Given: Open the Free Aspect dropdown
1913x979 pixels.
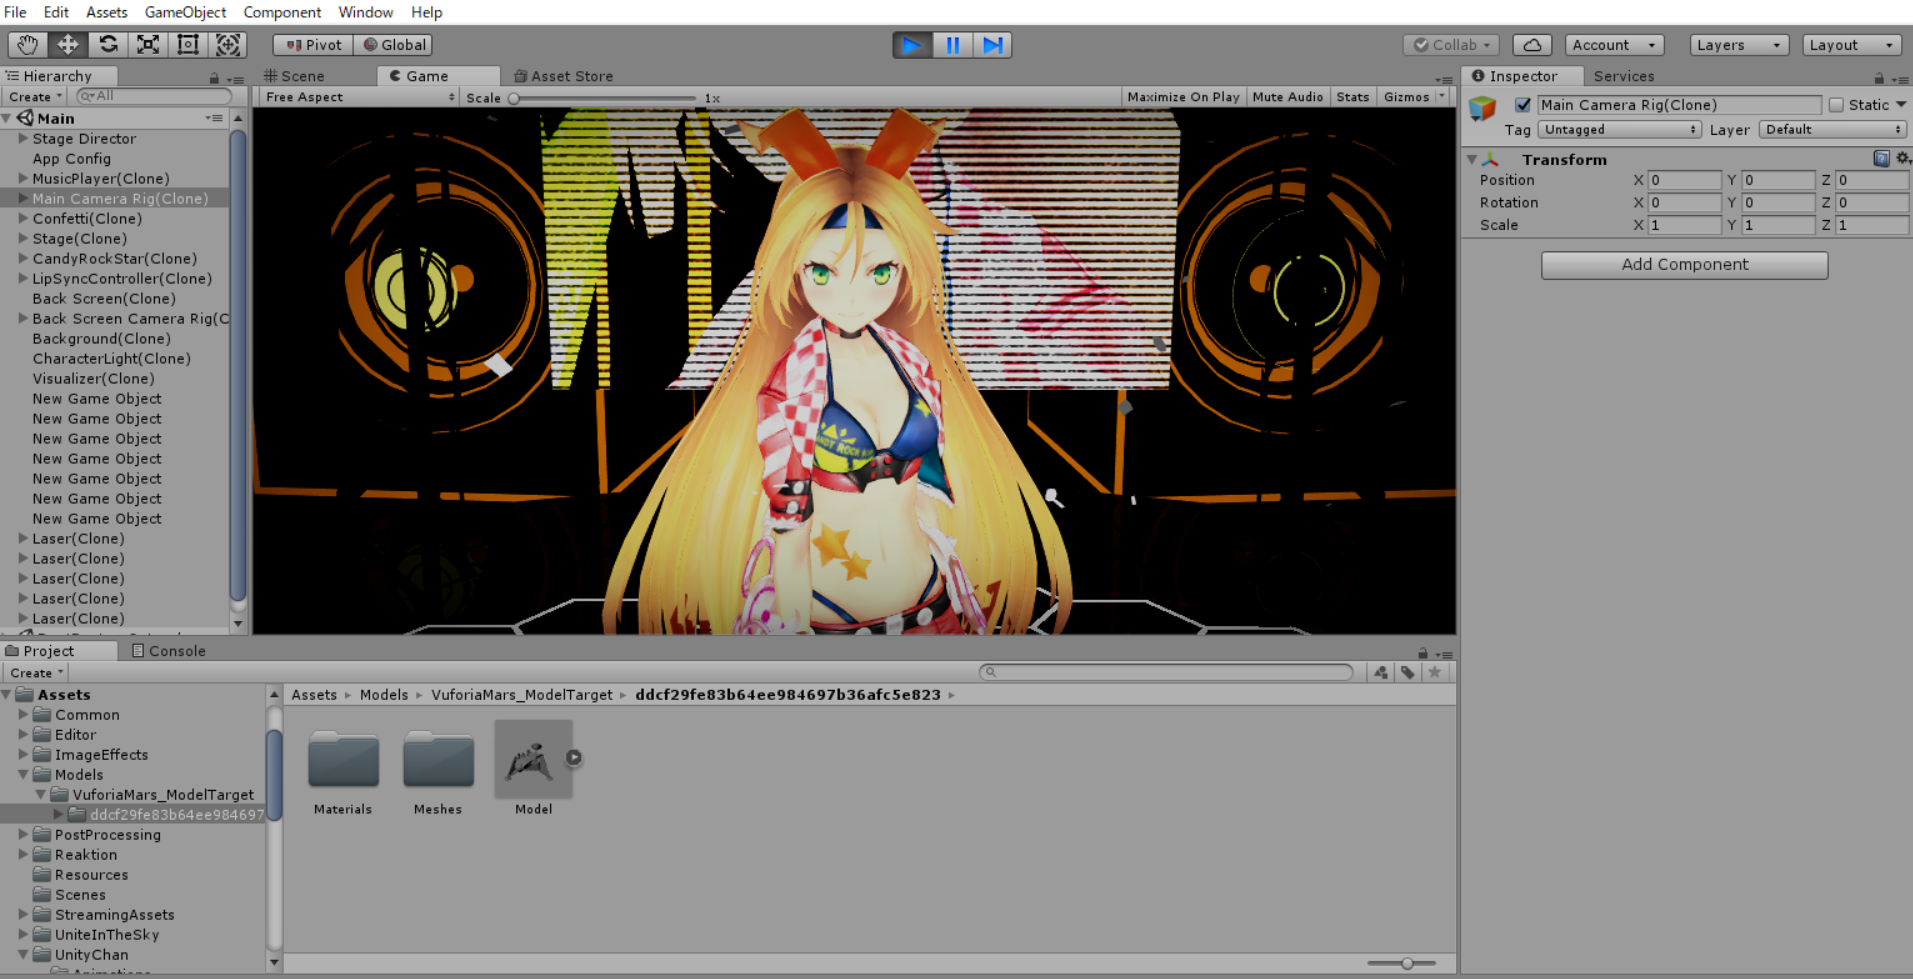Looking at the screenshot, I should (x=355, y=96).
